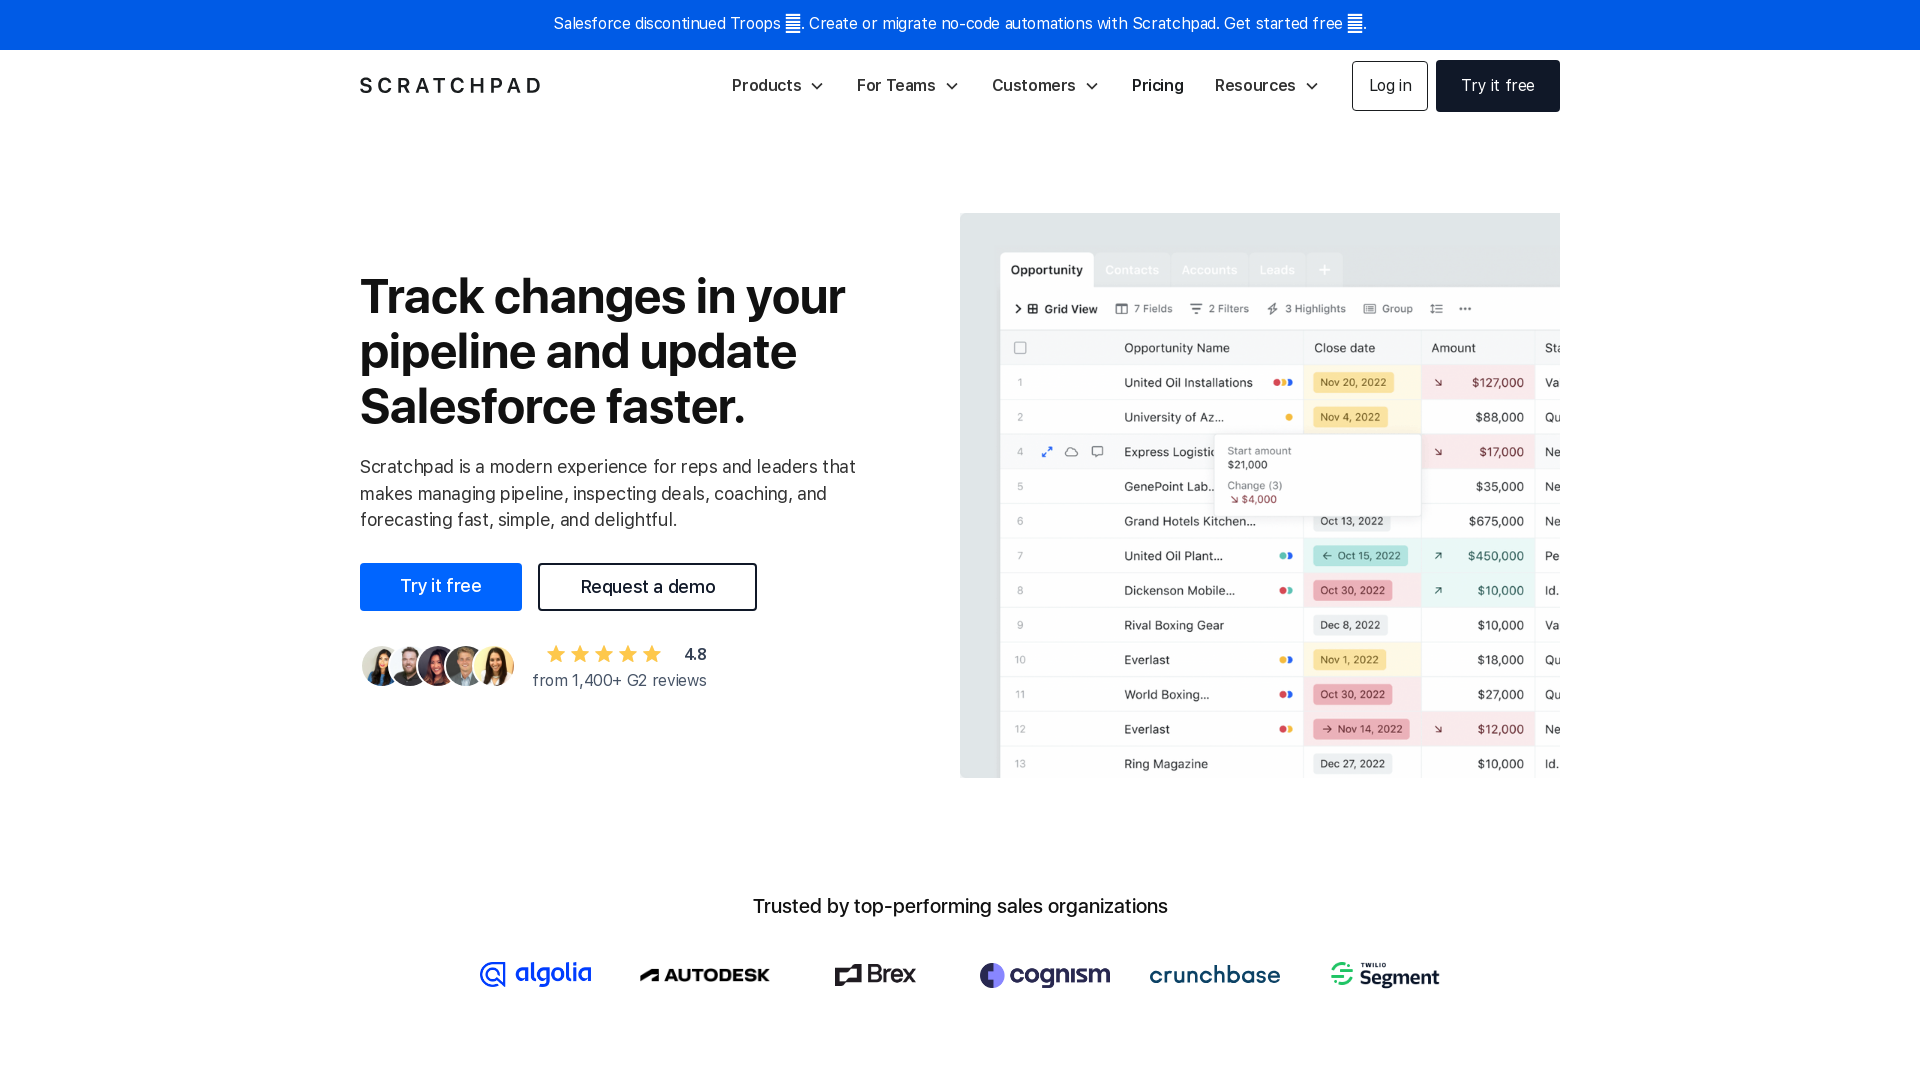Click the Log in button
The height and width of the screenshot is (1080, 1920).
1390,86
